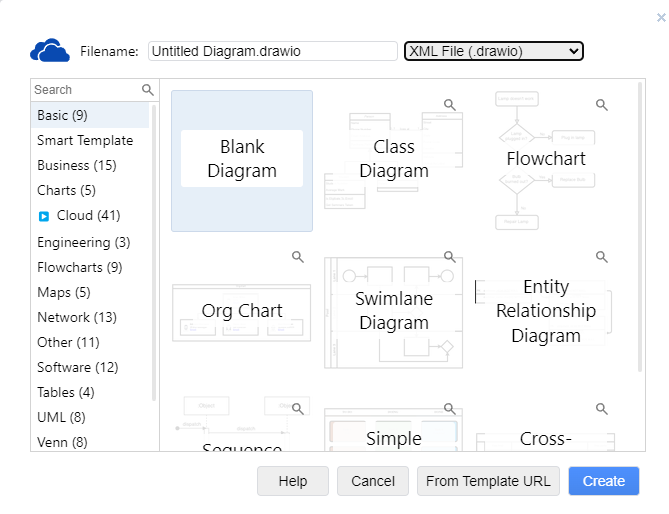Choose the Org Chart template

242,313
